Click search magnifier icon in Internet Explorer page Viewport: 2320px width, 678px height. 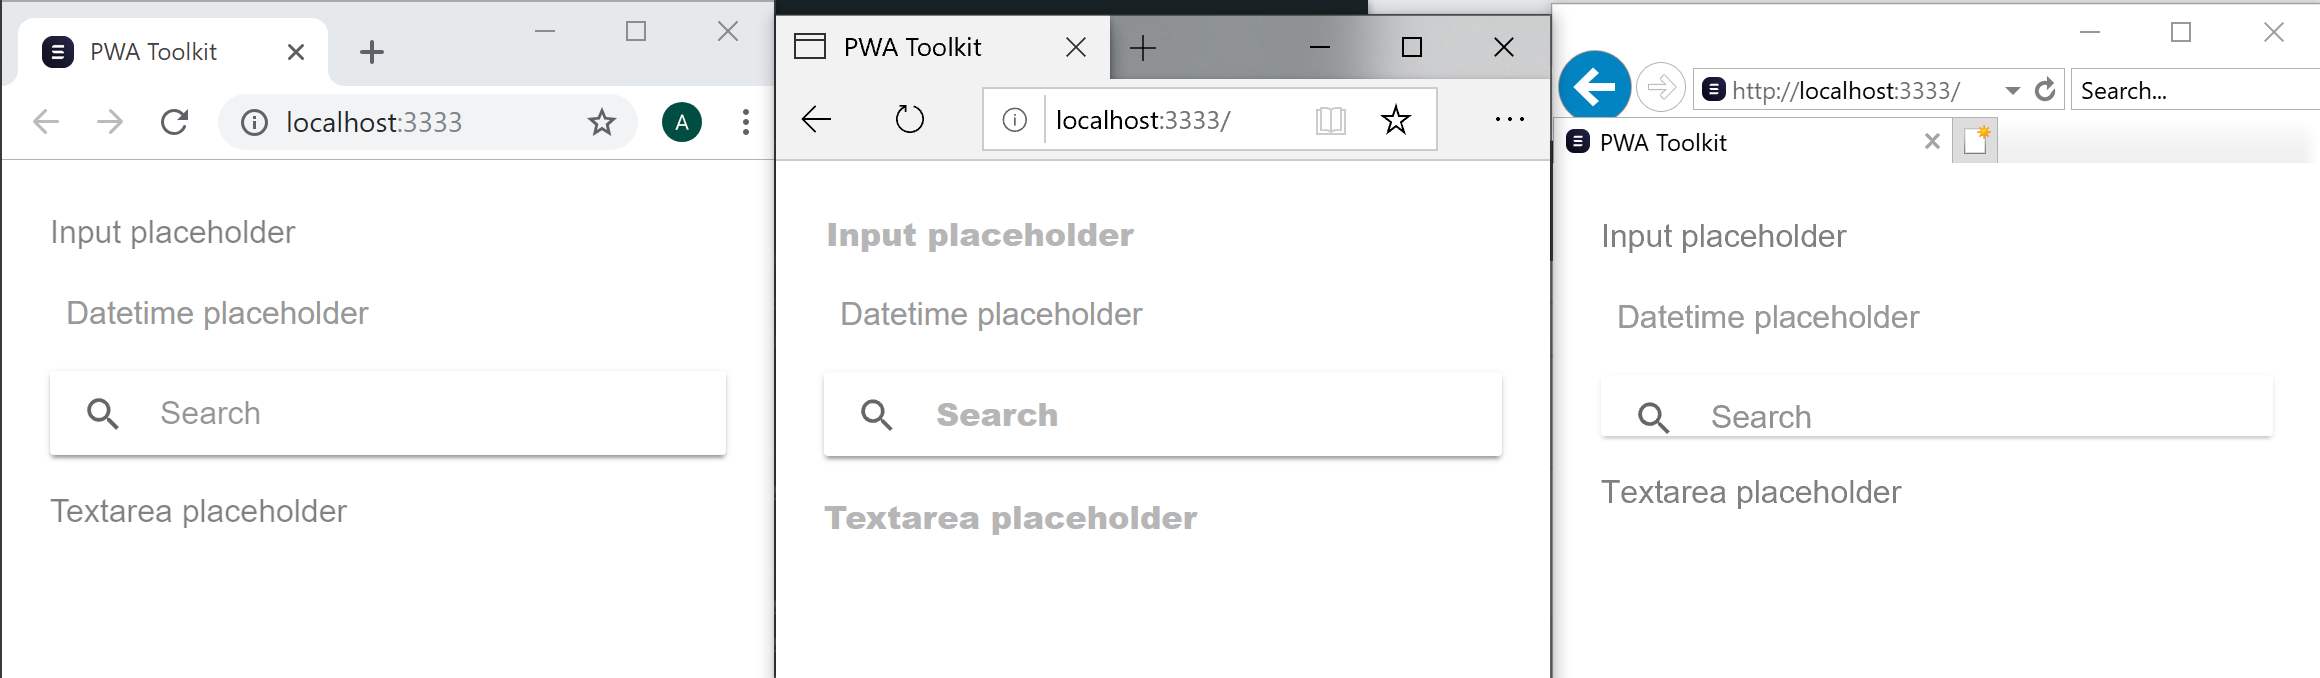click(x=1653, y=417)
